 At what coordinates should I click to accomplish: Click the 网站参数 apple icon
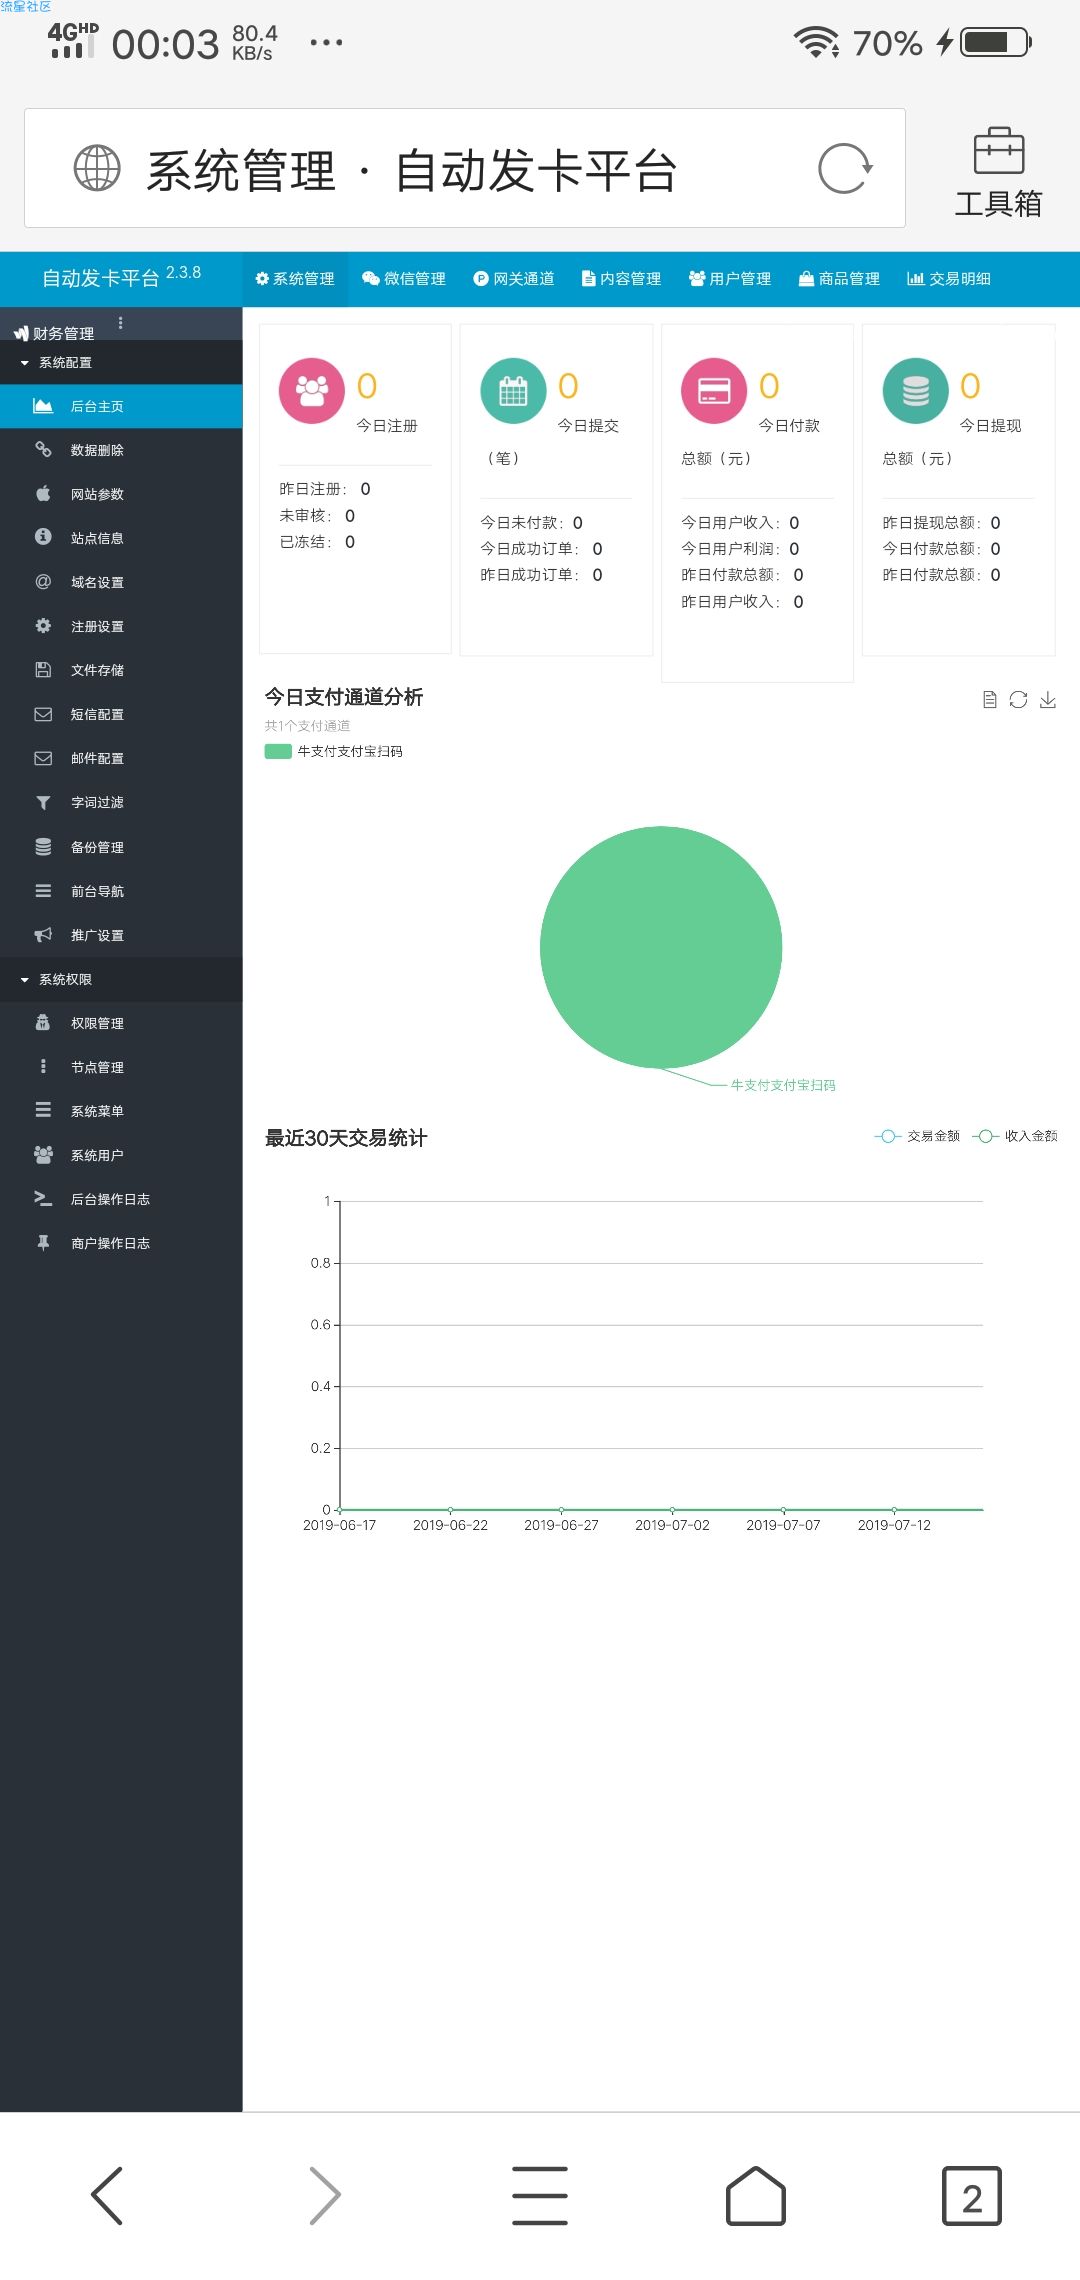[43, 494]
